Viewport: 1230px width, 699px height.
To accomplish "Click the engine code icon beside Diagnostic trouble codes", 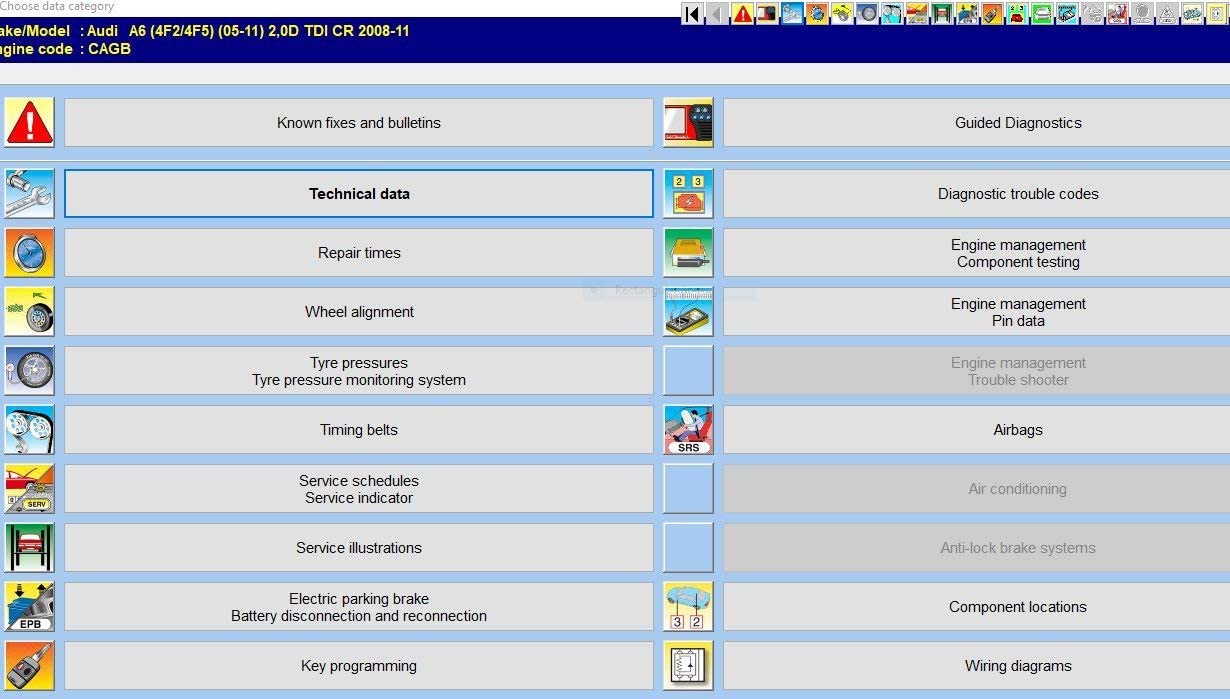I will point(688,193).
